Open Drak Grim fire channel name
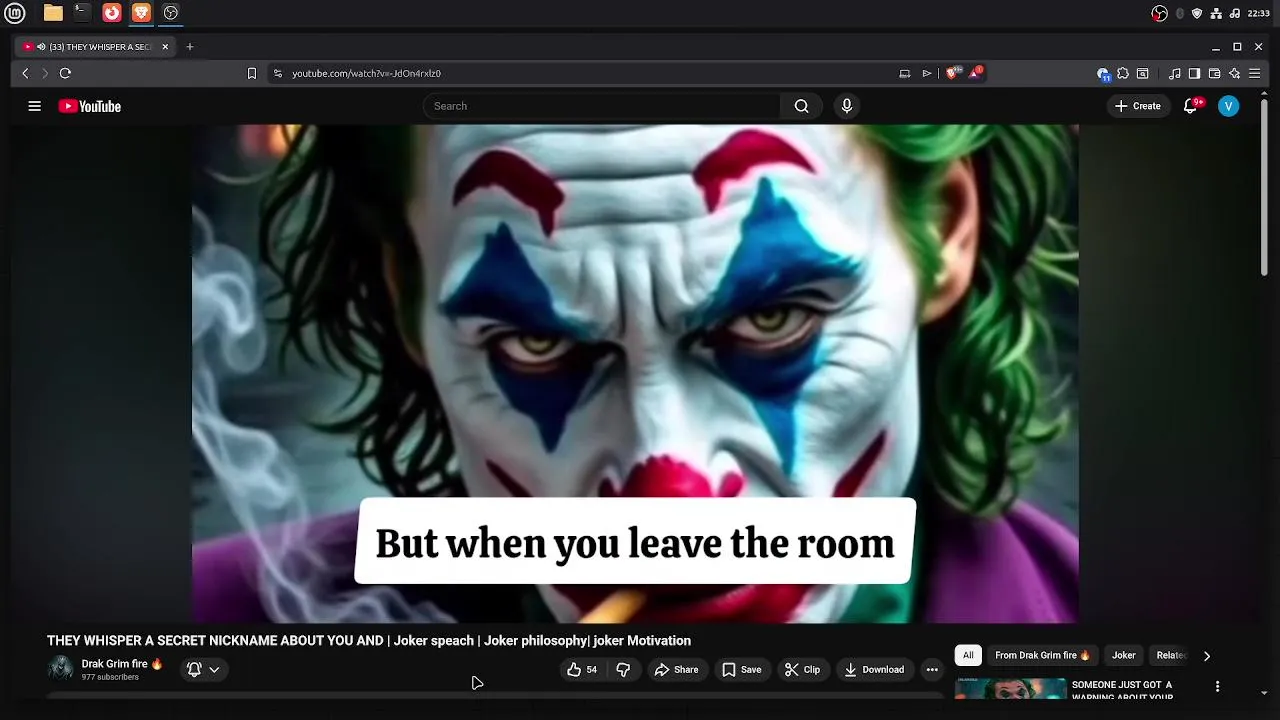Image resolution: width=1280 pixels, height=720 pixels. pyautogui.click(x=122, y=664)
